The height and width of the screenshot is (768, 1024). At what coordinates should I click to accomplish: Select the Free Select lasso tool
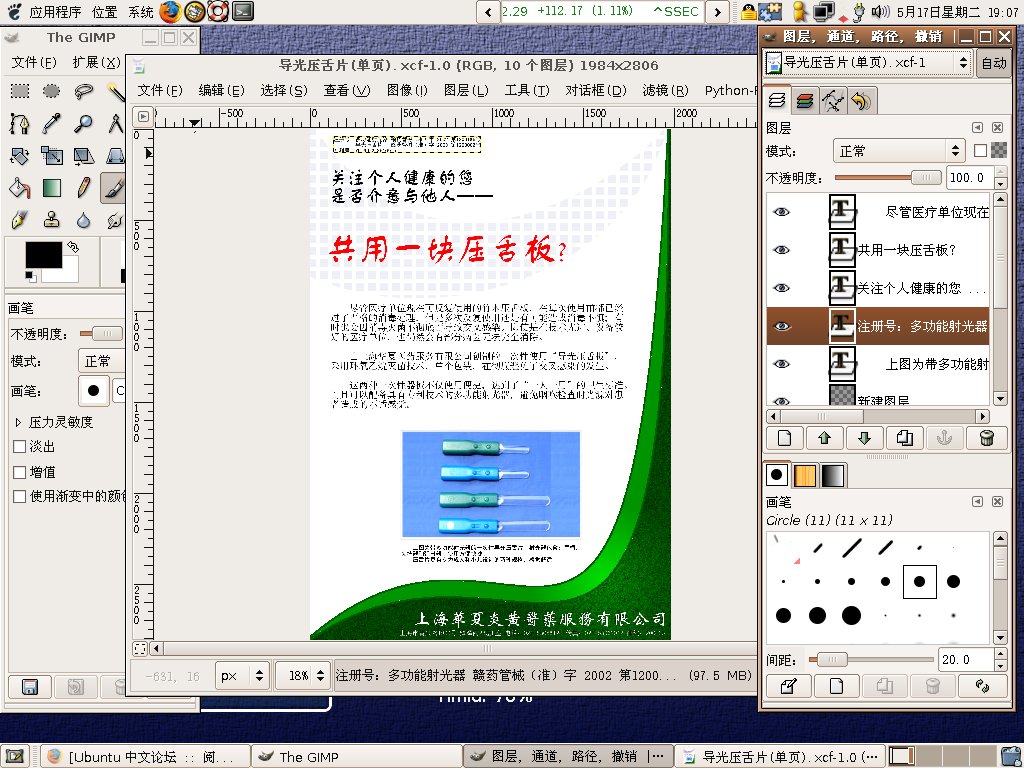coord(84,91)
